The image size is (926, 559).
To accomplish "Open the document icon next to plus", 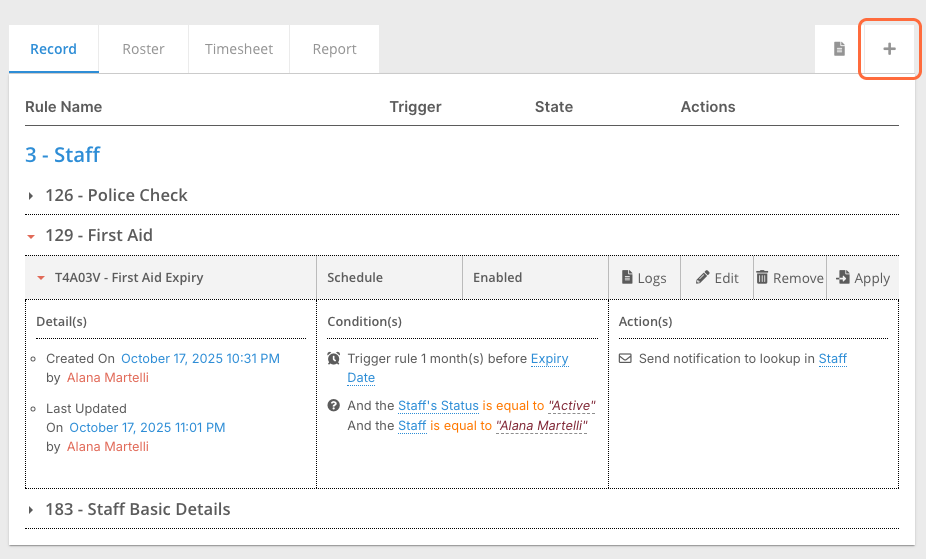I will 839,49.
